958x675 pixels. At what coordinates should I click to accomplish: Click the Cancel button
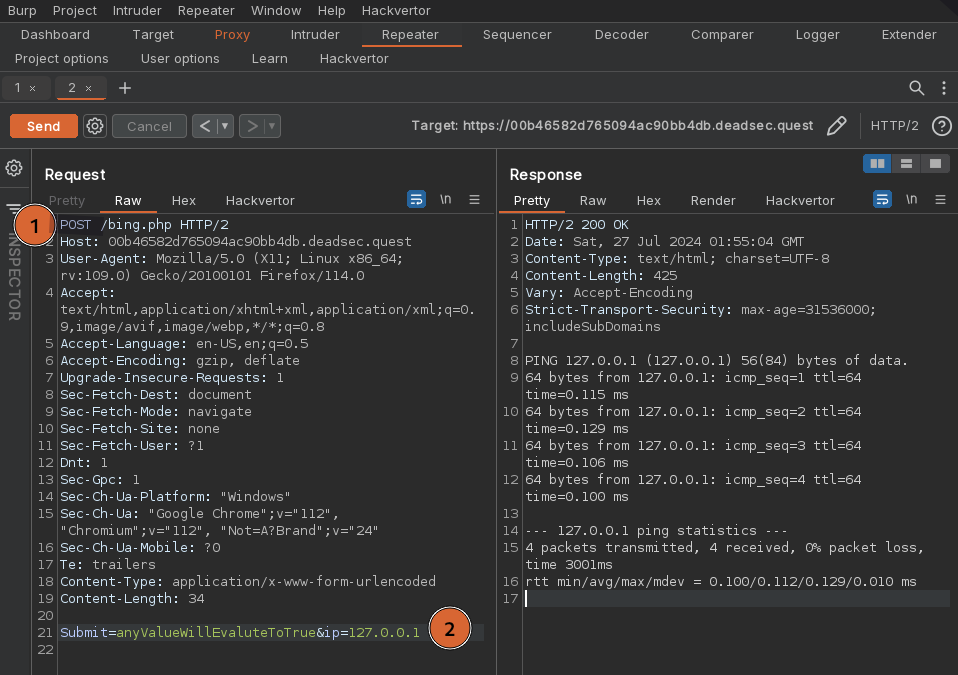pos(149,126)
